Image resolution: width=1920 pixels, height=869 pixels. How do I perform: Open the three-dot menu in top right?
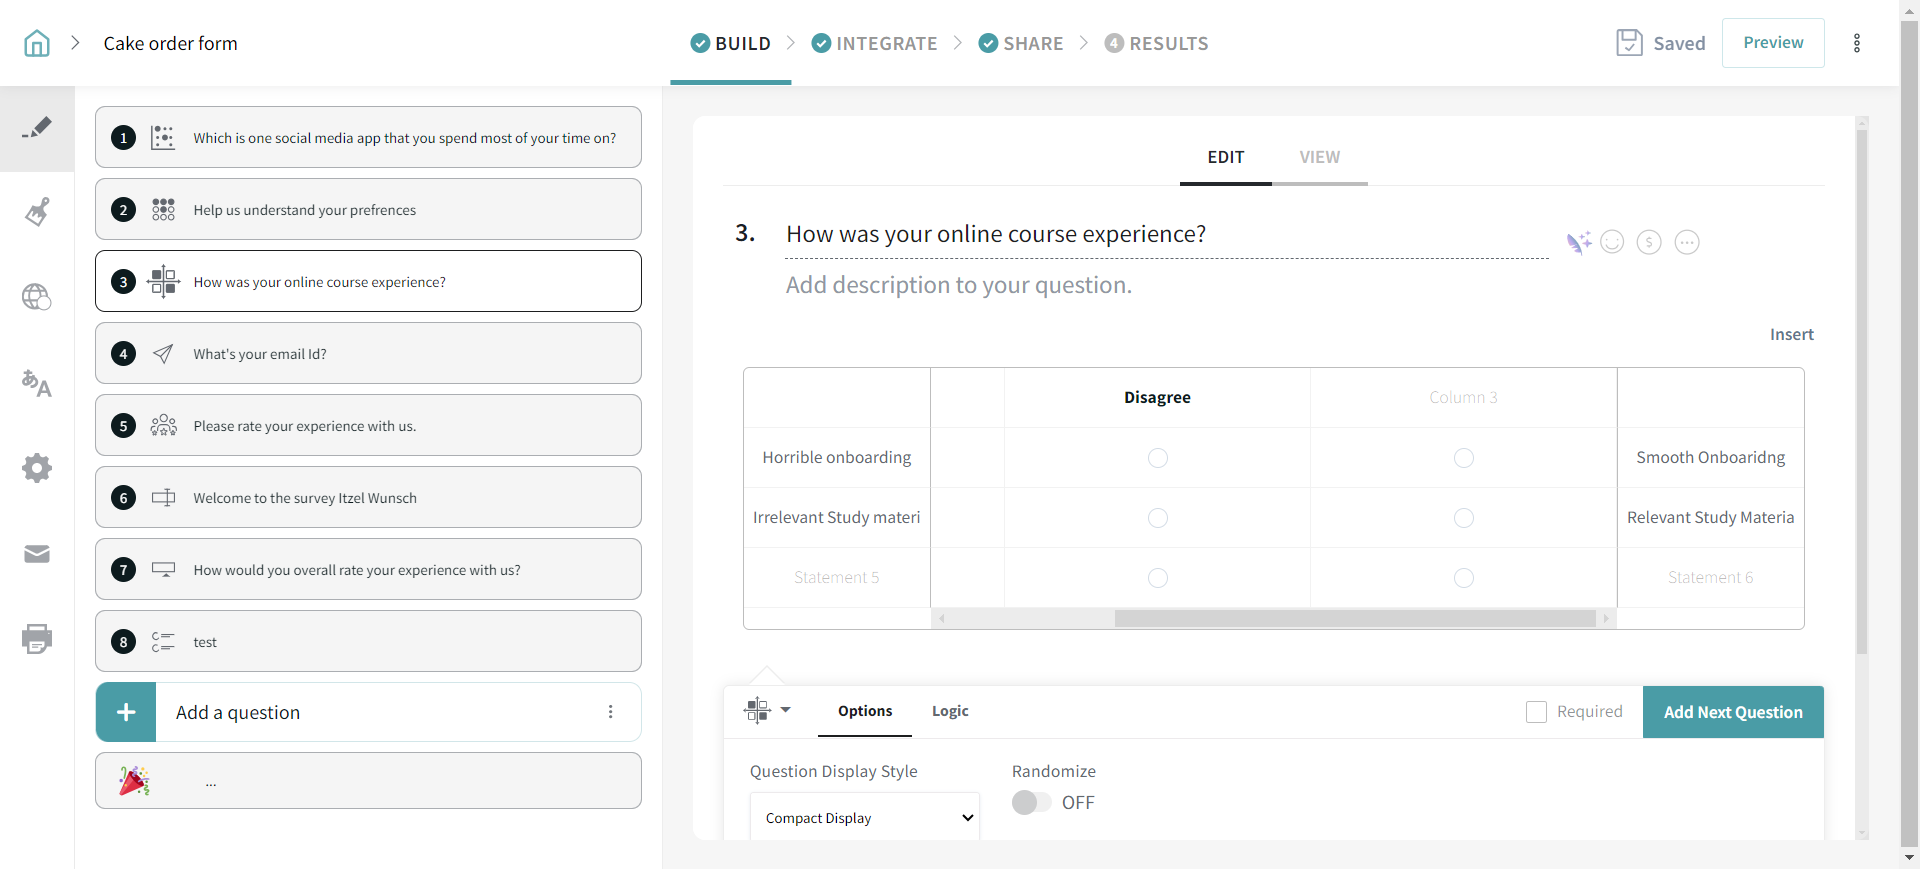tap(1857, 43)
